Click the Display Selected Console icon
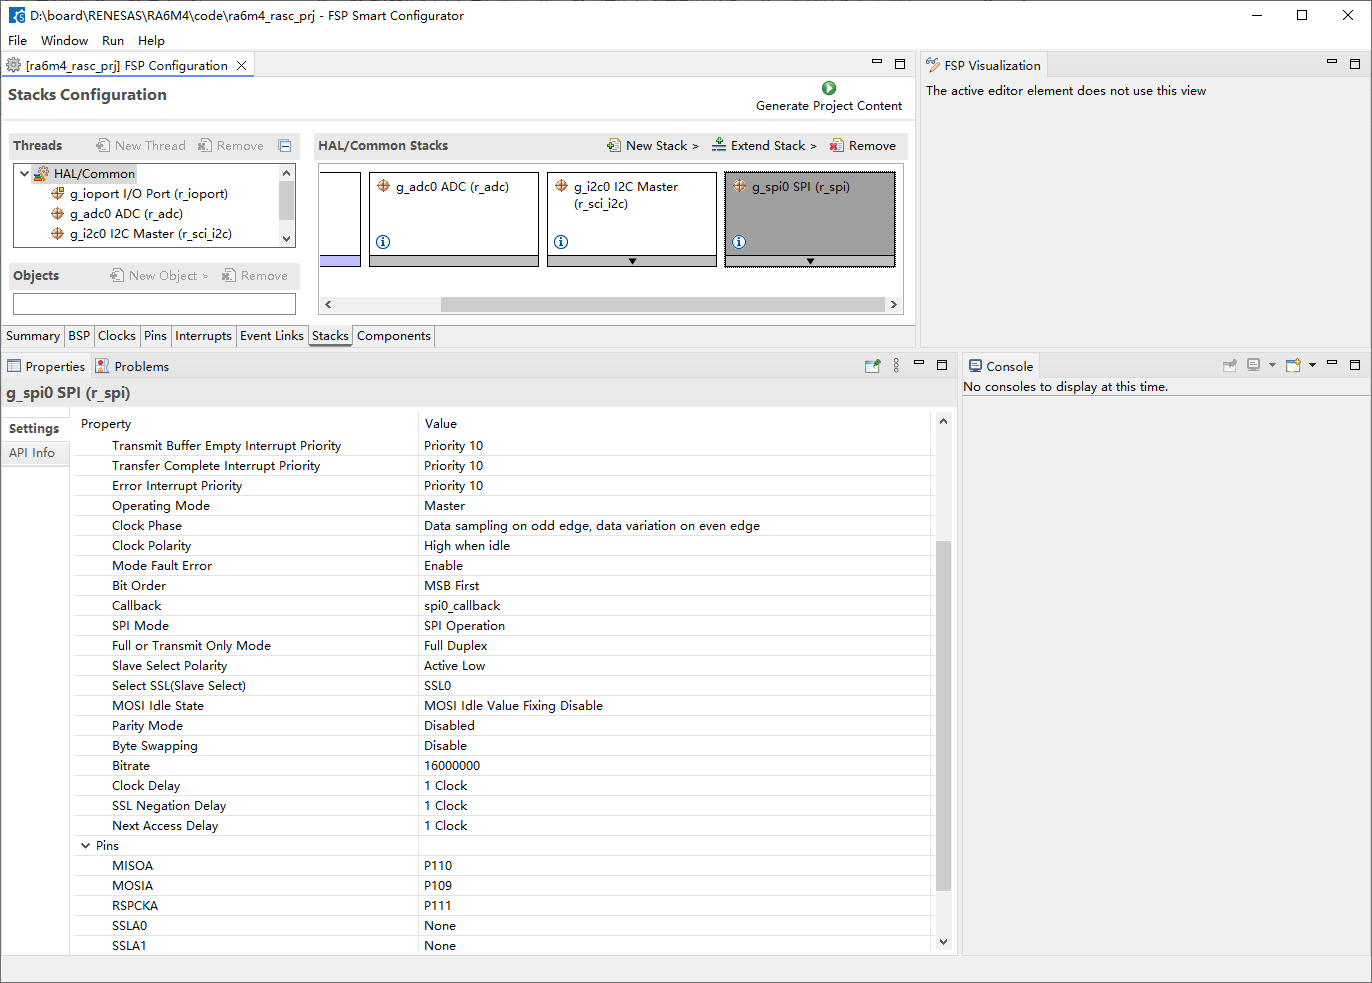 tap(1253, 366)
